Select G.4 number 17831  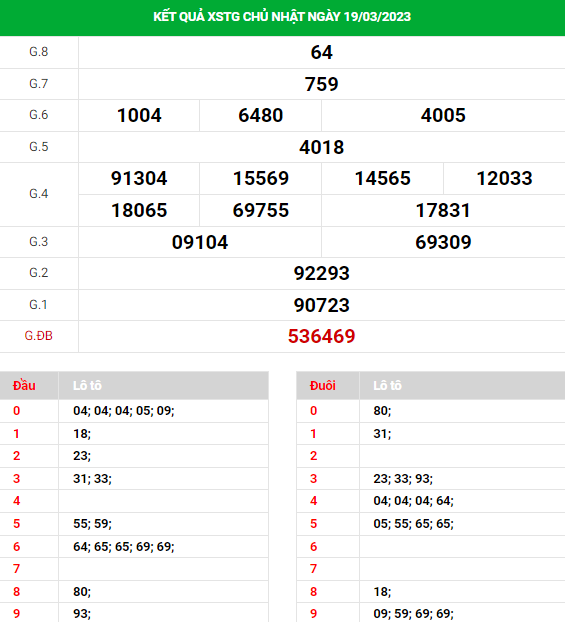pos(443,210)
